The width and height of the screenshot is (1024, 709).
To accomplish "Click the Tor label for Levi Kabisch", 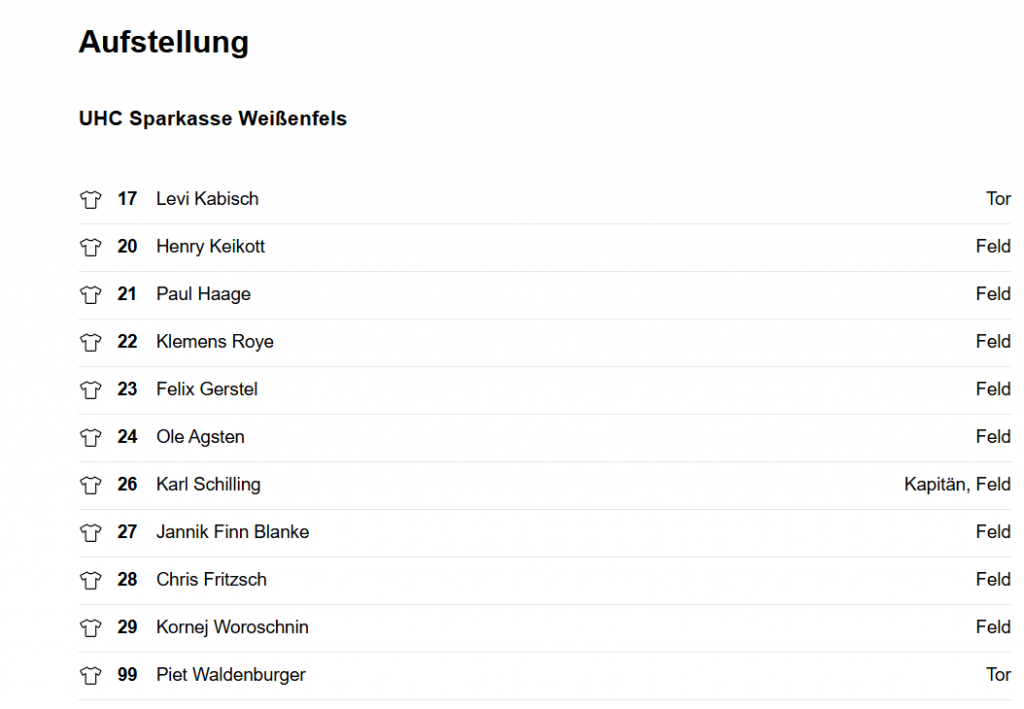I will coord(999,198).
